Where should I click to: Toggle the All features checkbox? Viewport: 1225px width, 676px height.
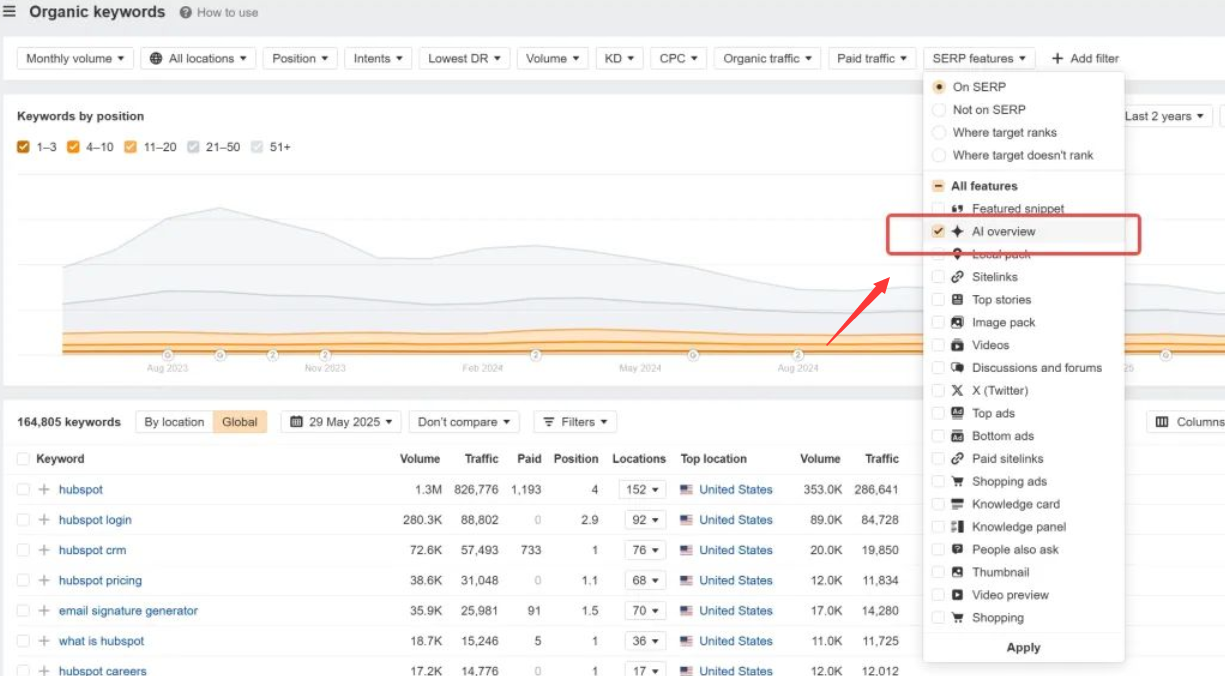[x=938, y=186]
